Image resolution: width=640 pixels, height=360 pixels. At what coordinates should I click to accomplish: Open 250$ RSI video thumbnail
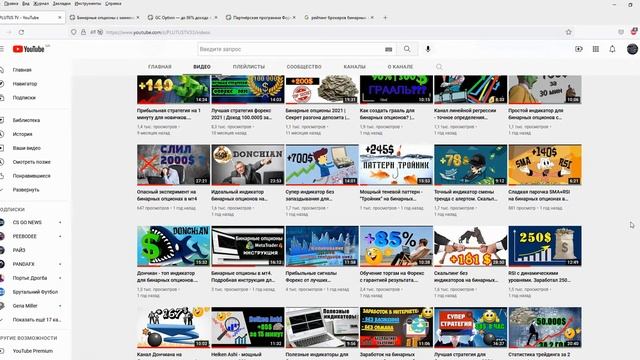tap(545, 246)
